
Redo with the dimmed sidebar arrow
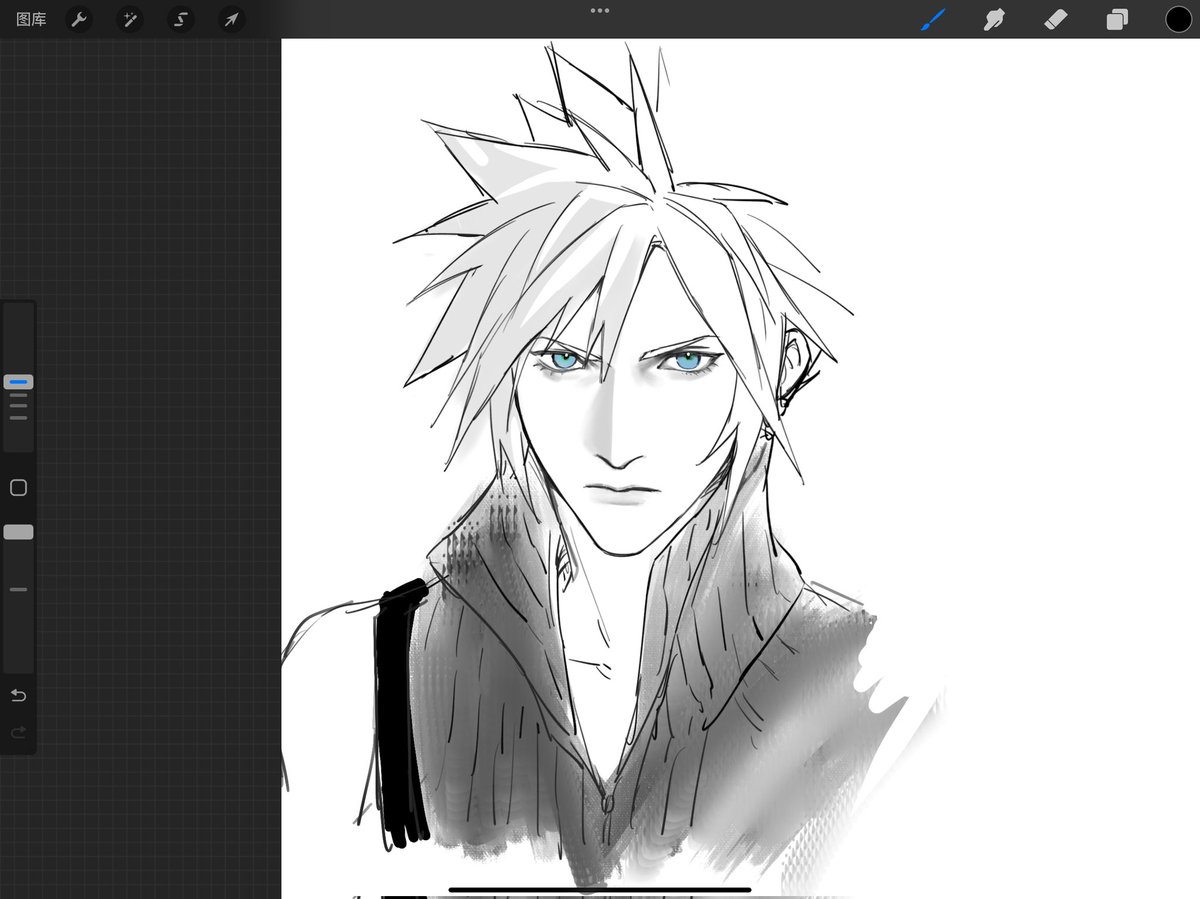click(18, 733)
